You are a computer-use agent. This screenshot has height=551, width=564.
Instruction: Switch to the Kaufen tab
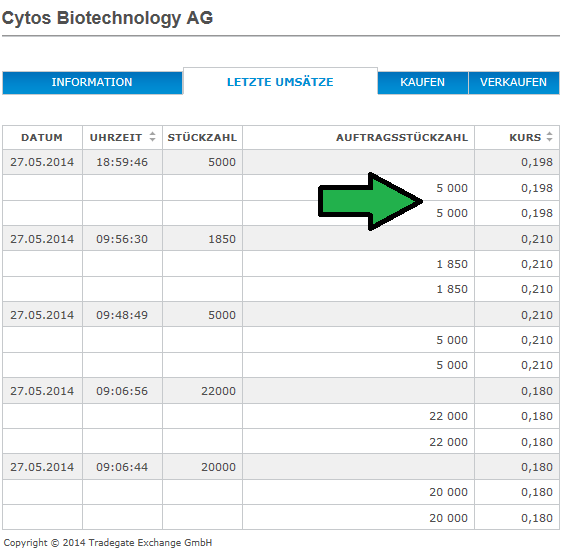coord(423,82)
